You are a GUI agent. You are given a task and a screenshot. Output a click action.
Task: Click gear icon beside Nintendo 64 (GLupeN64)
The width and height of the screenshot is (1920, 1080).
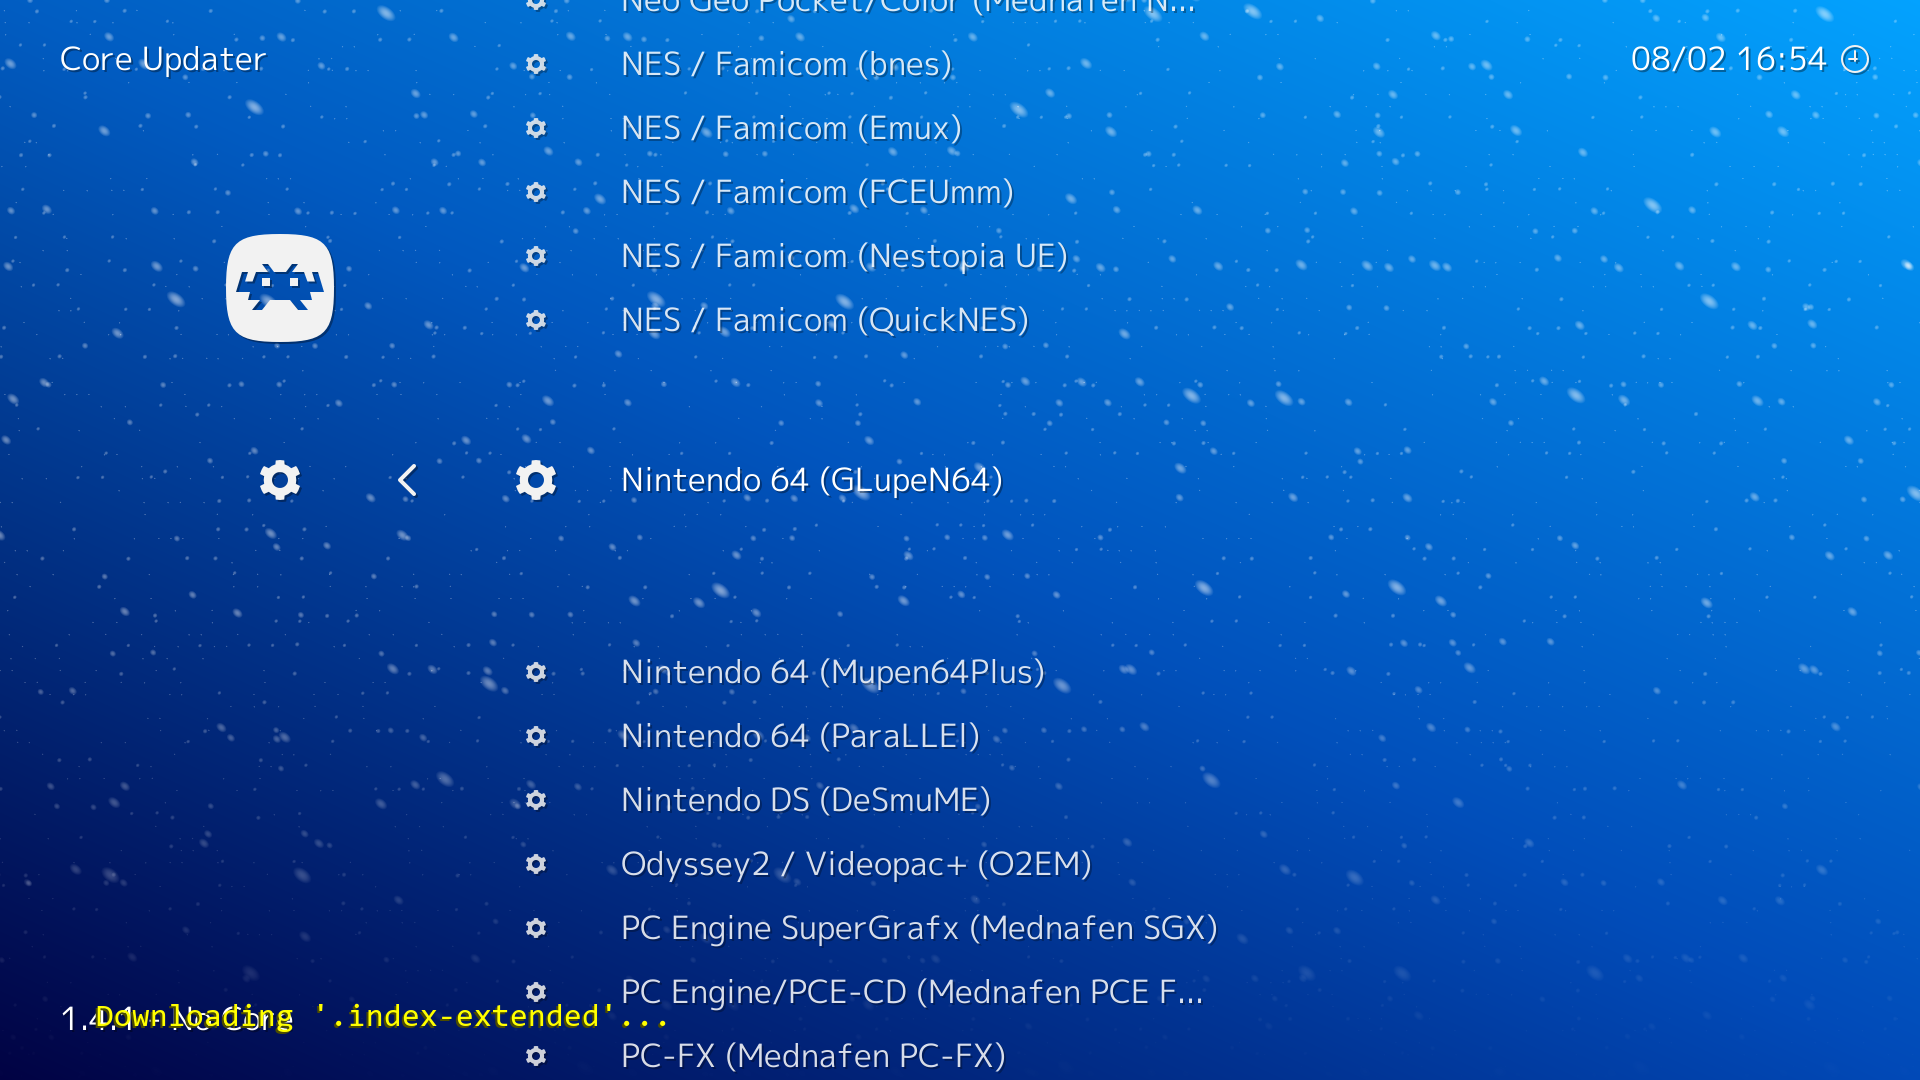tap(536, 481)
